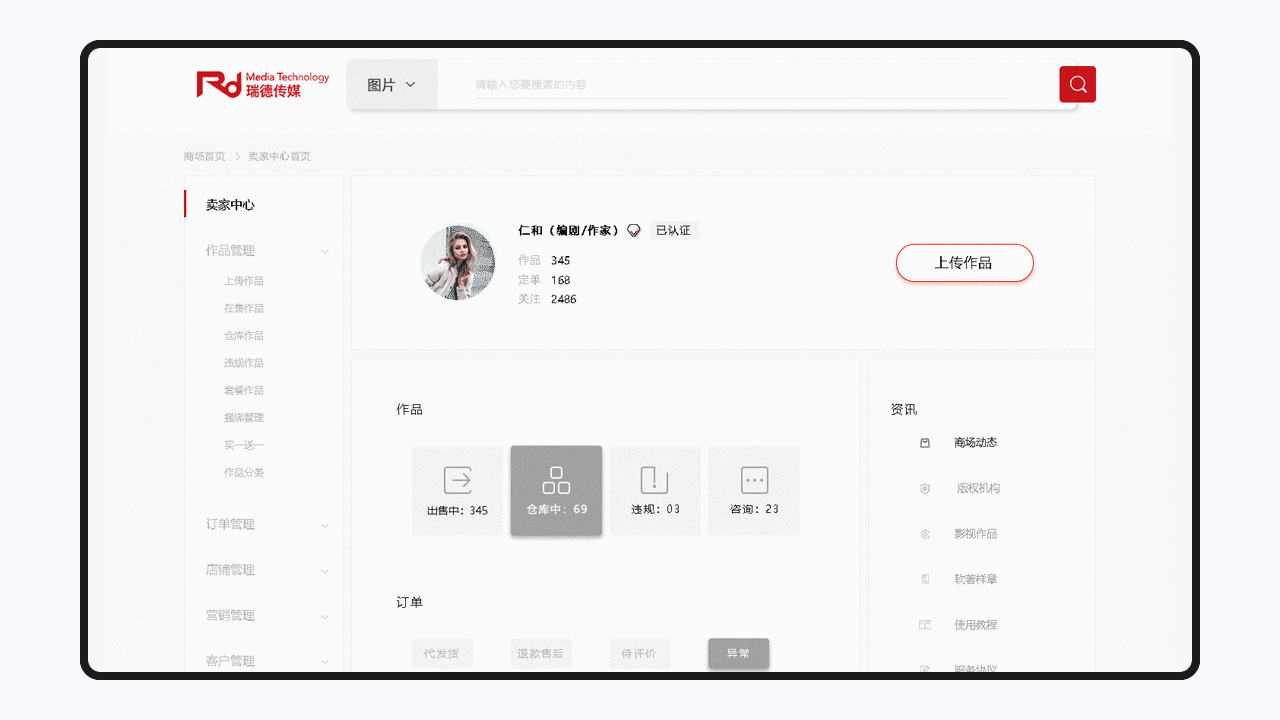
Task: Expand the 营销管理 section chevron
Action: point(324,616)
